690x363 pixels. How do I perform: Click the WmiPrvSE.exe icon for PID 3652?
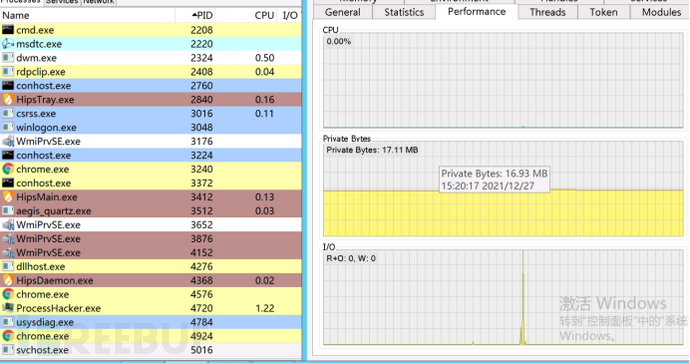pyautogui.click(x=7, y=225)
